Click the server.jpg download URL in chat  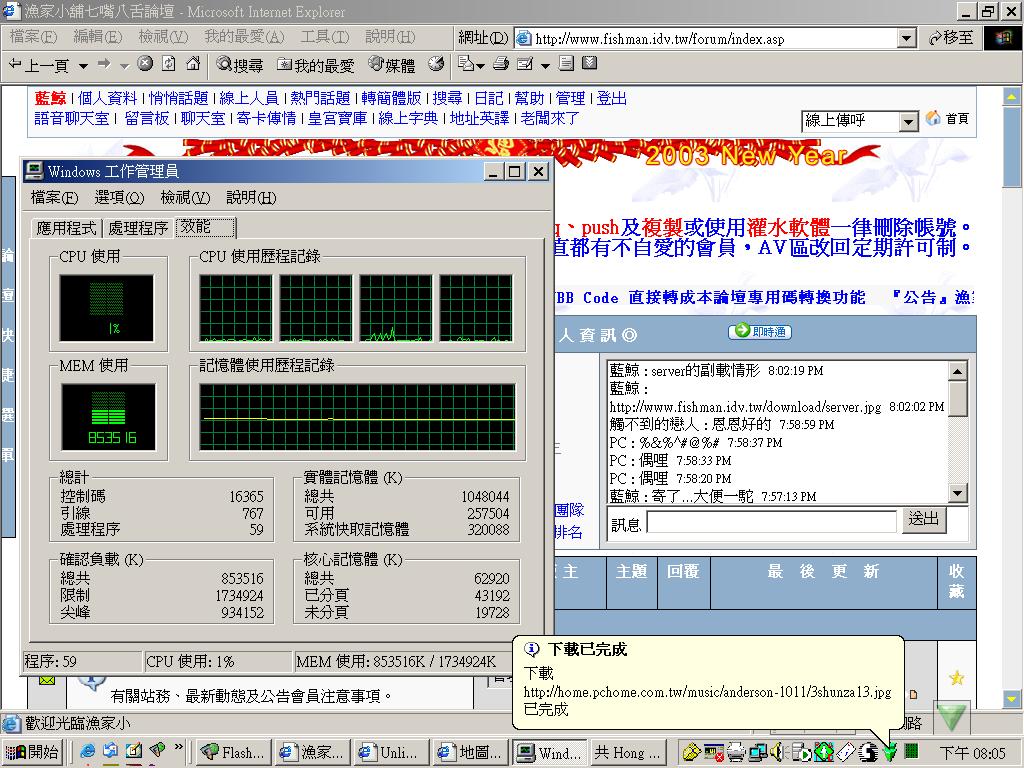tap(745, 407)
